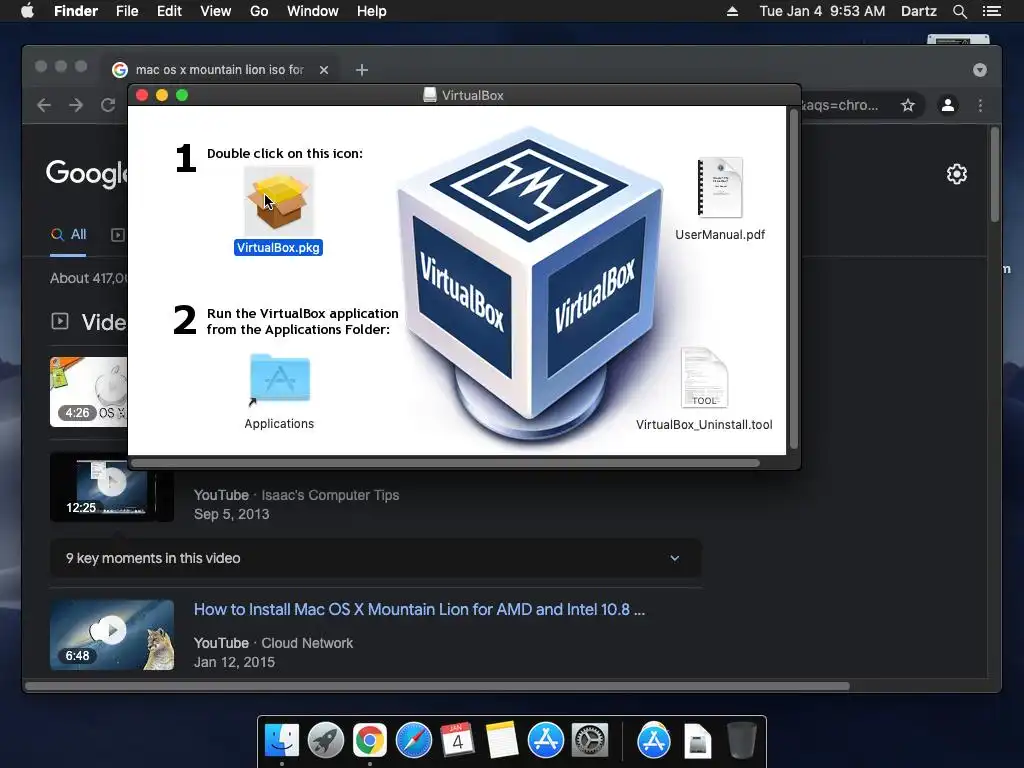Screen dimensions: 1024x768
Task: Click the Google logo in Chrome
Action: pos(87,173)
